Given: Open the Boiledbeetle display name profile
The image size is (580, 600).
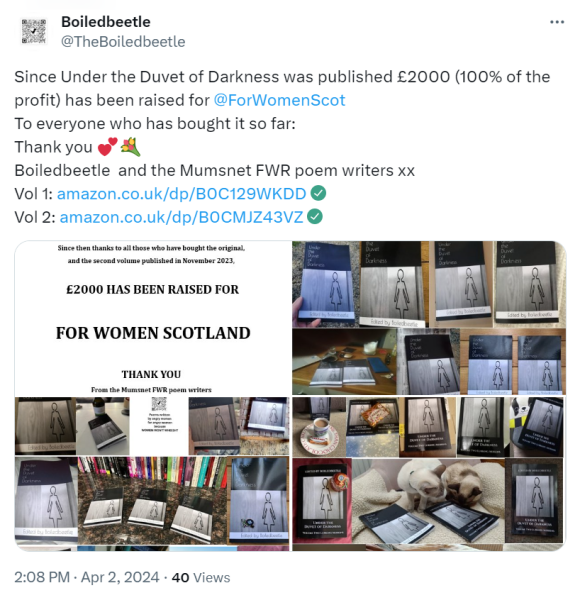Looking at the screenshot, I should [x=106, y=22].
